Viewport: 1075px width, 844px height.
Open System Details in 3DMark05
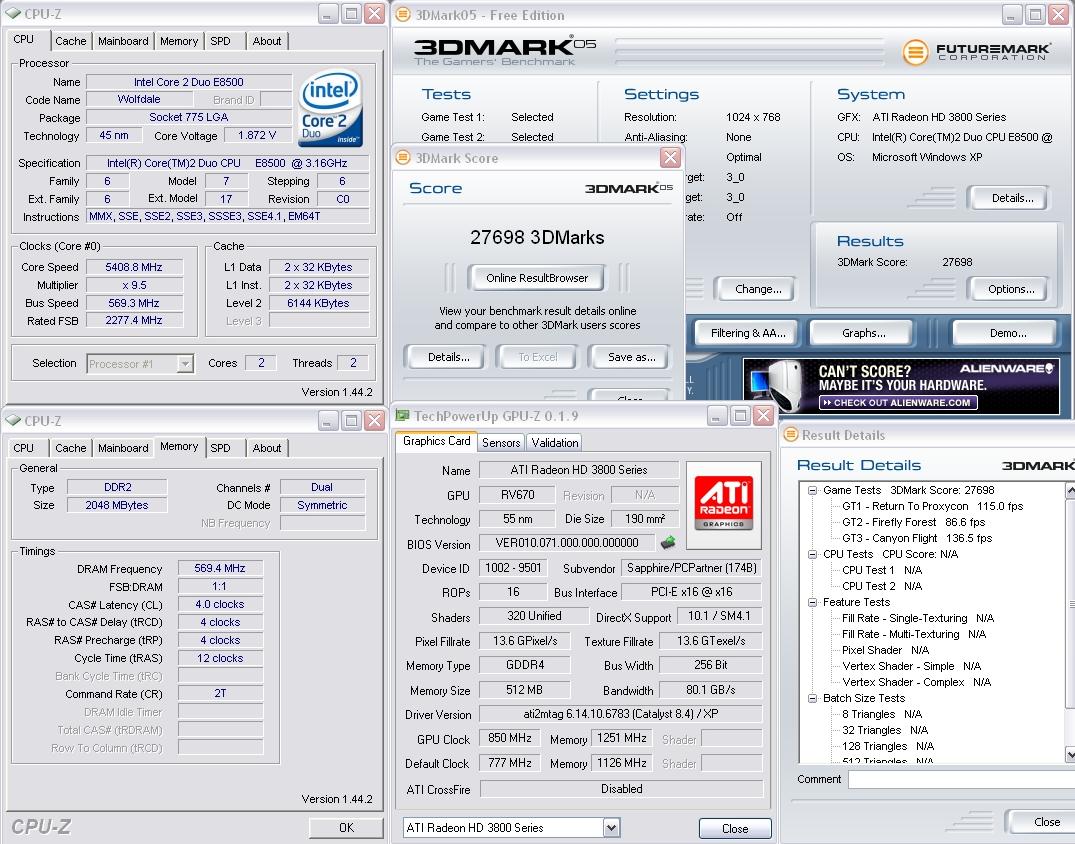click(1012, 198)
